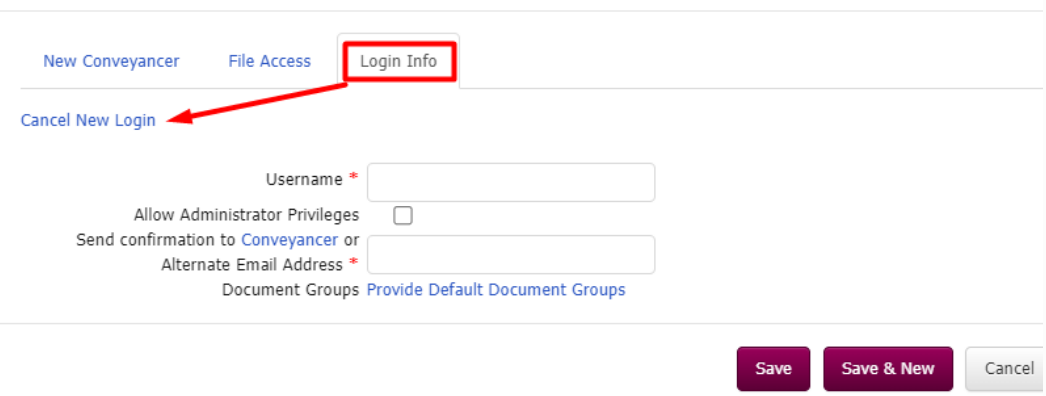
Task: Select the Login Info tab
Action: click(x=398, y=61)
